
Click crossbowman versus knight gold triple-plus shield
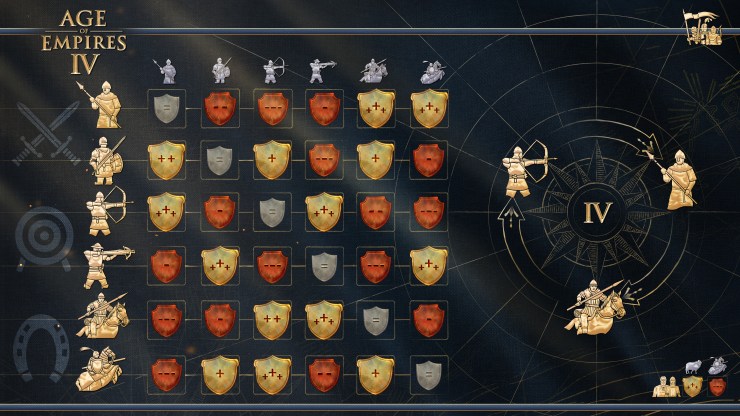pos(428,265)
